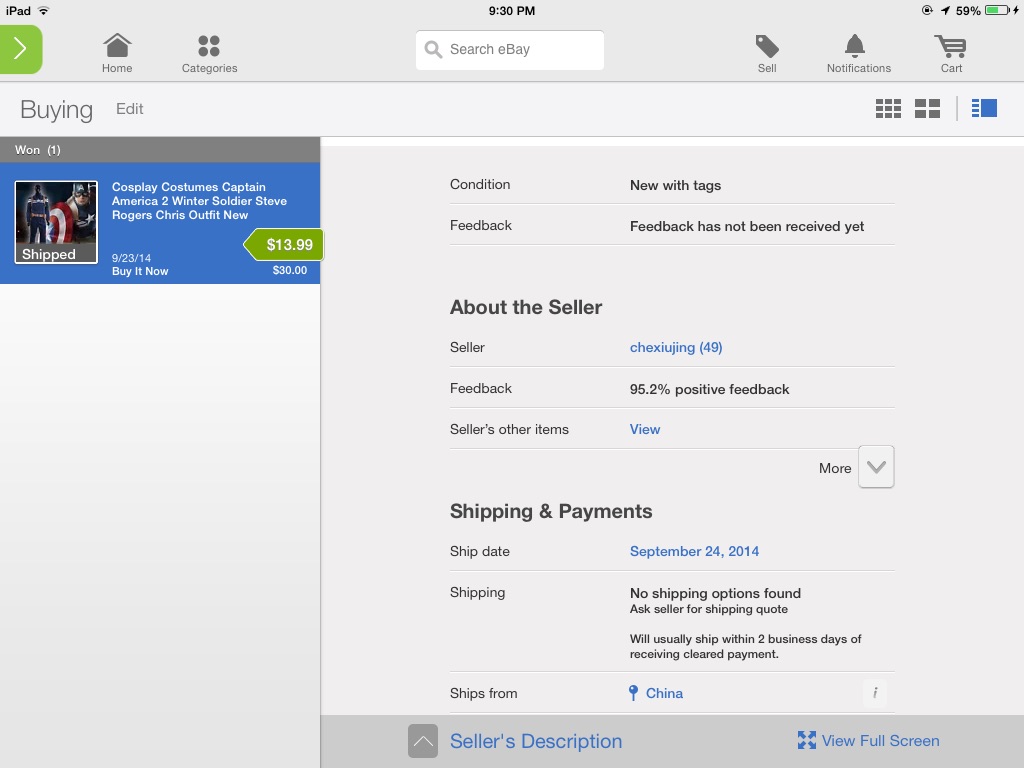
Task: Select Cosplay Costumes Captain America listing title
Action: tap(199, 201)
